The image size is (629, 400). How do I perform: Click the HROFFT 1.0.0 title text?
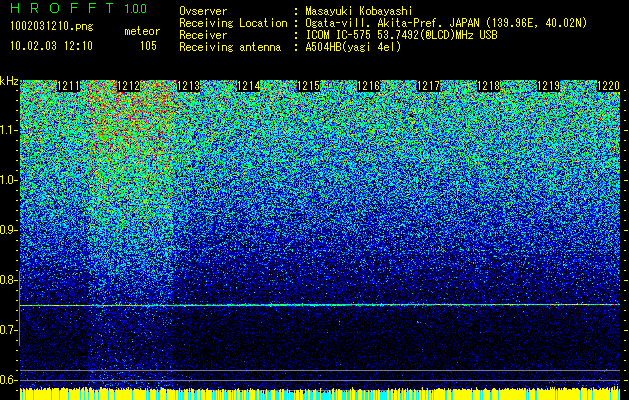(x=79, y=8)
